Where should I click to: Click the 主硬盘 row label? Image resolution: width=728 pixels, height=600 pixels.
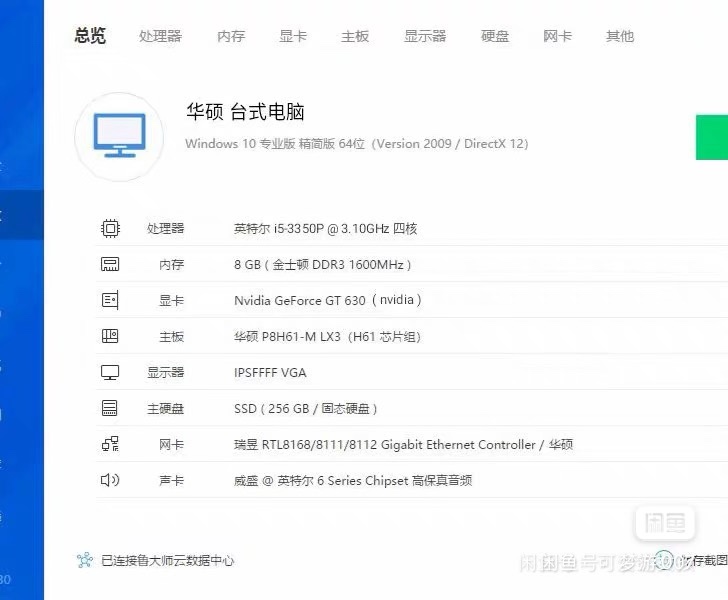pos(165,409)
